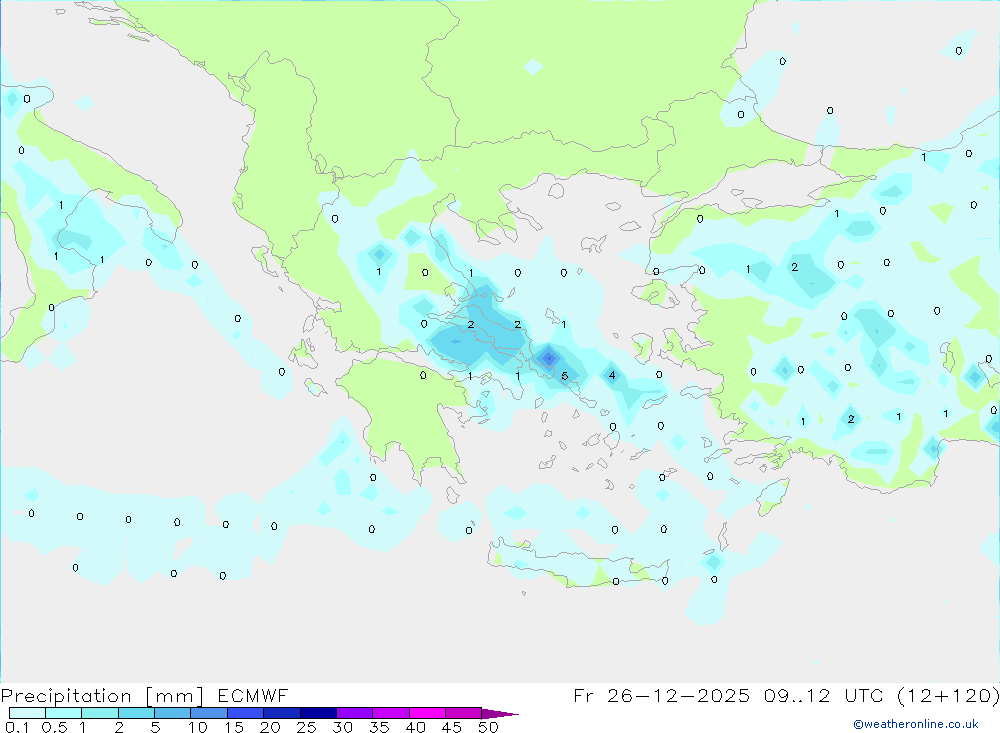Viewport: 1000px width, 733px height.
Task: Click the "0.1" legend scale label
Action: pyautogui.click(x=17, y=727)
